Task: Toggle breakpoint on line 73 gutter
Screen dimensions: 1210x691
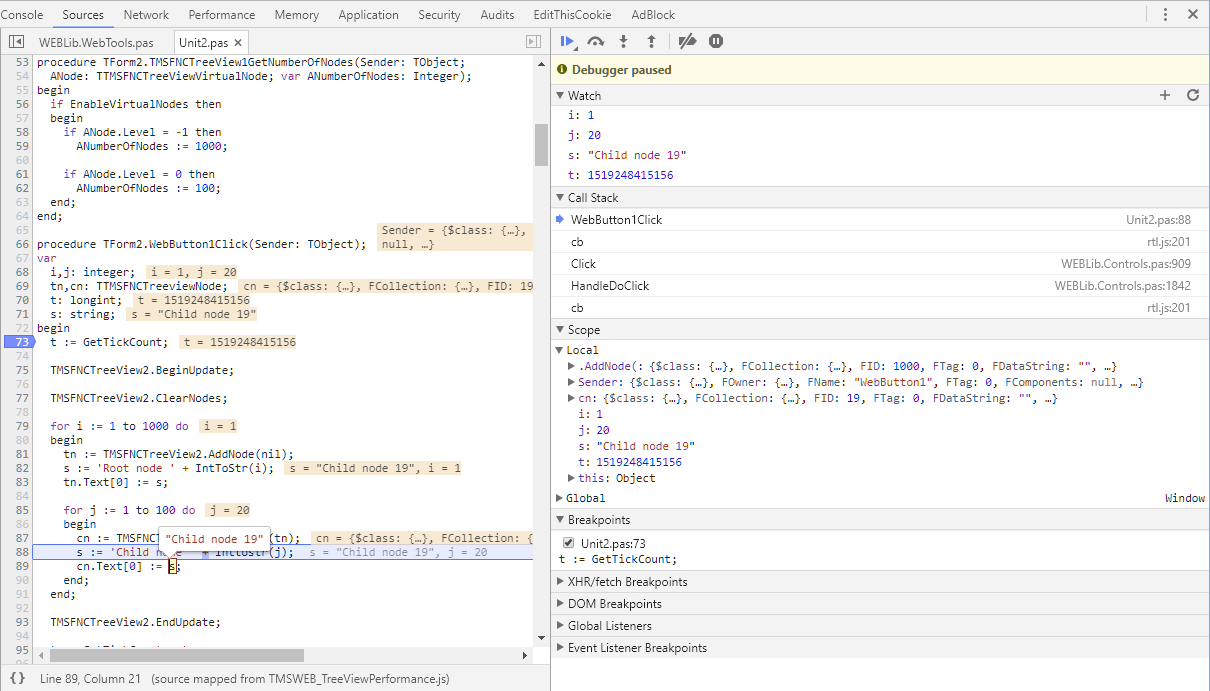Action: point(18,342)
